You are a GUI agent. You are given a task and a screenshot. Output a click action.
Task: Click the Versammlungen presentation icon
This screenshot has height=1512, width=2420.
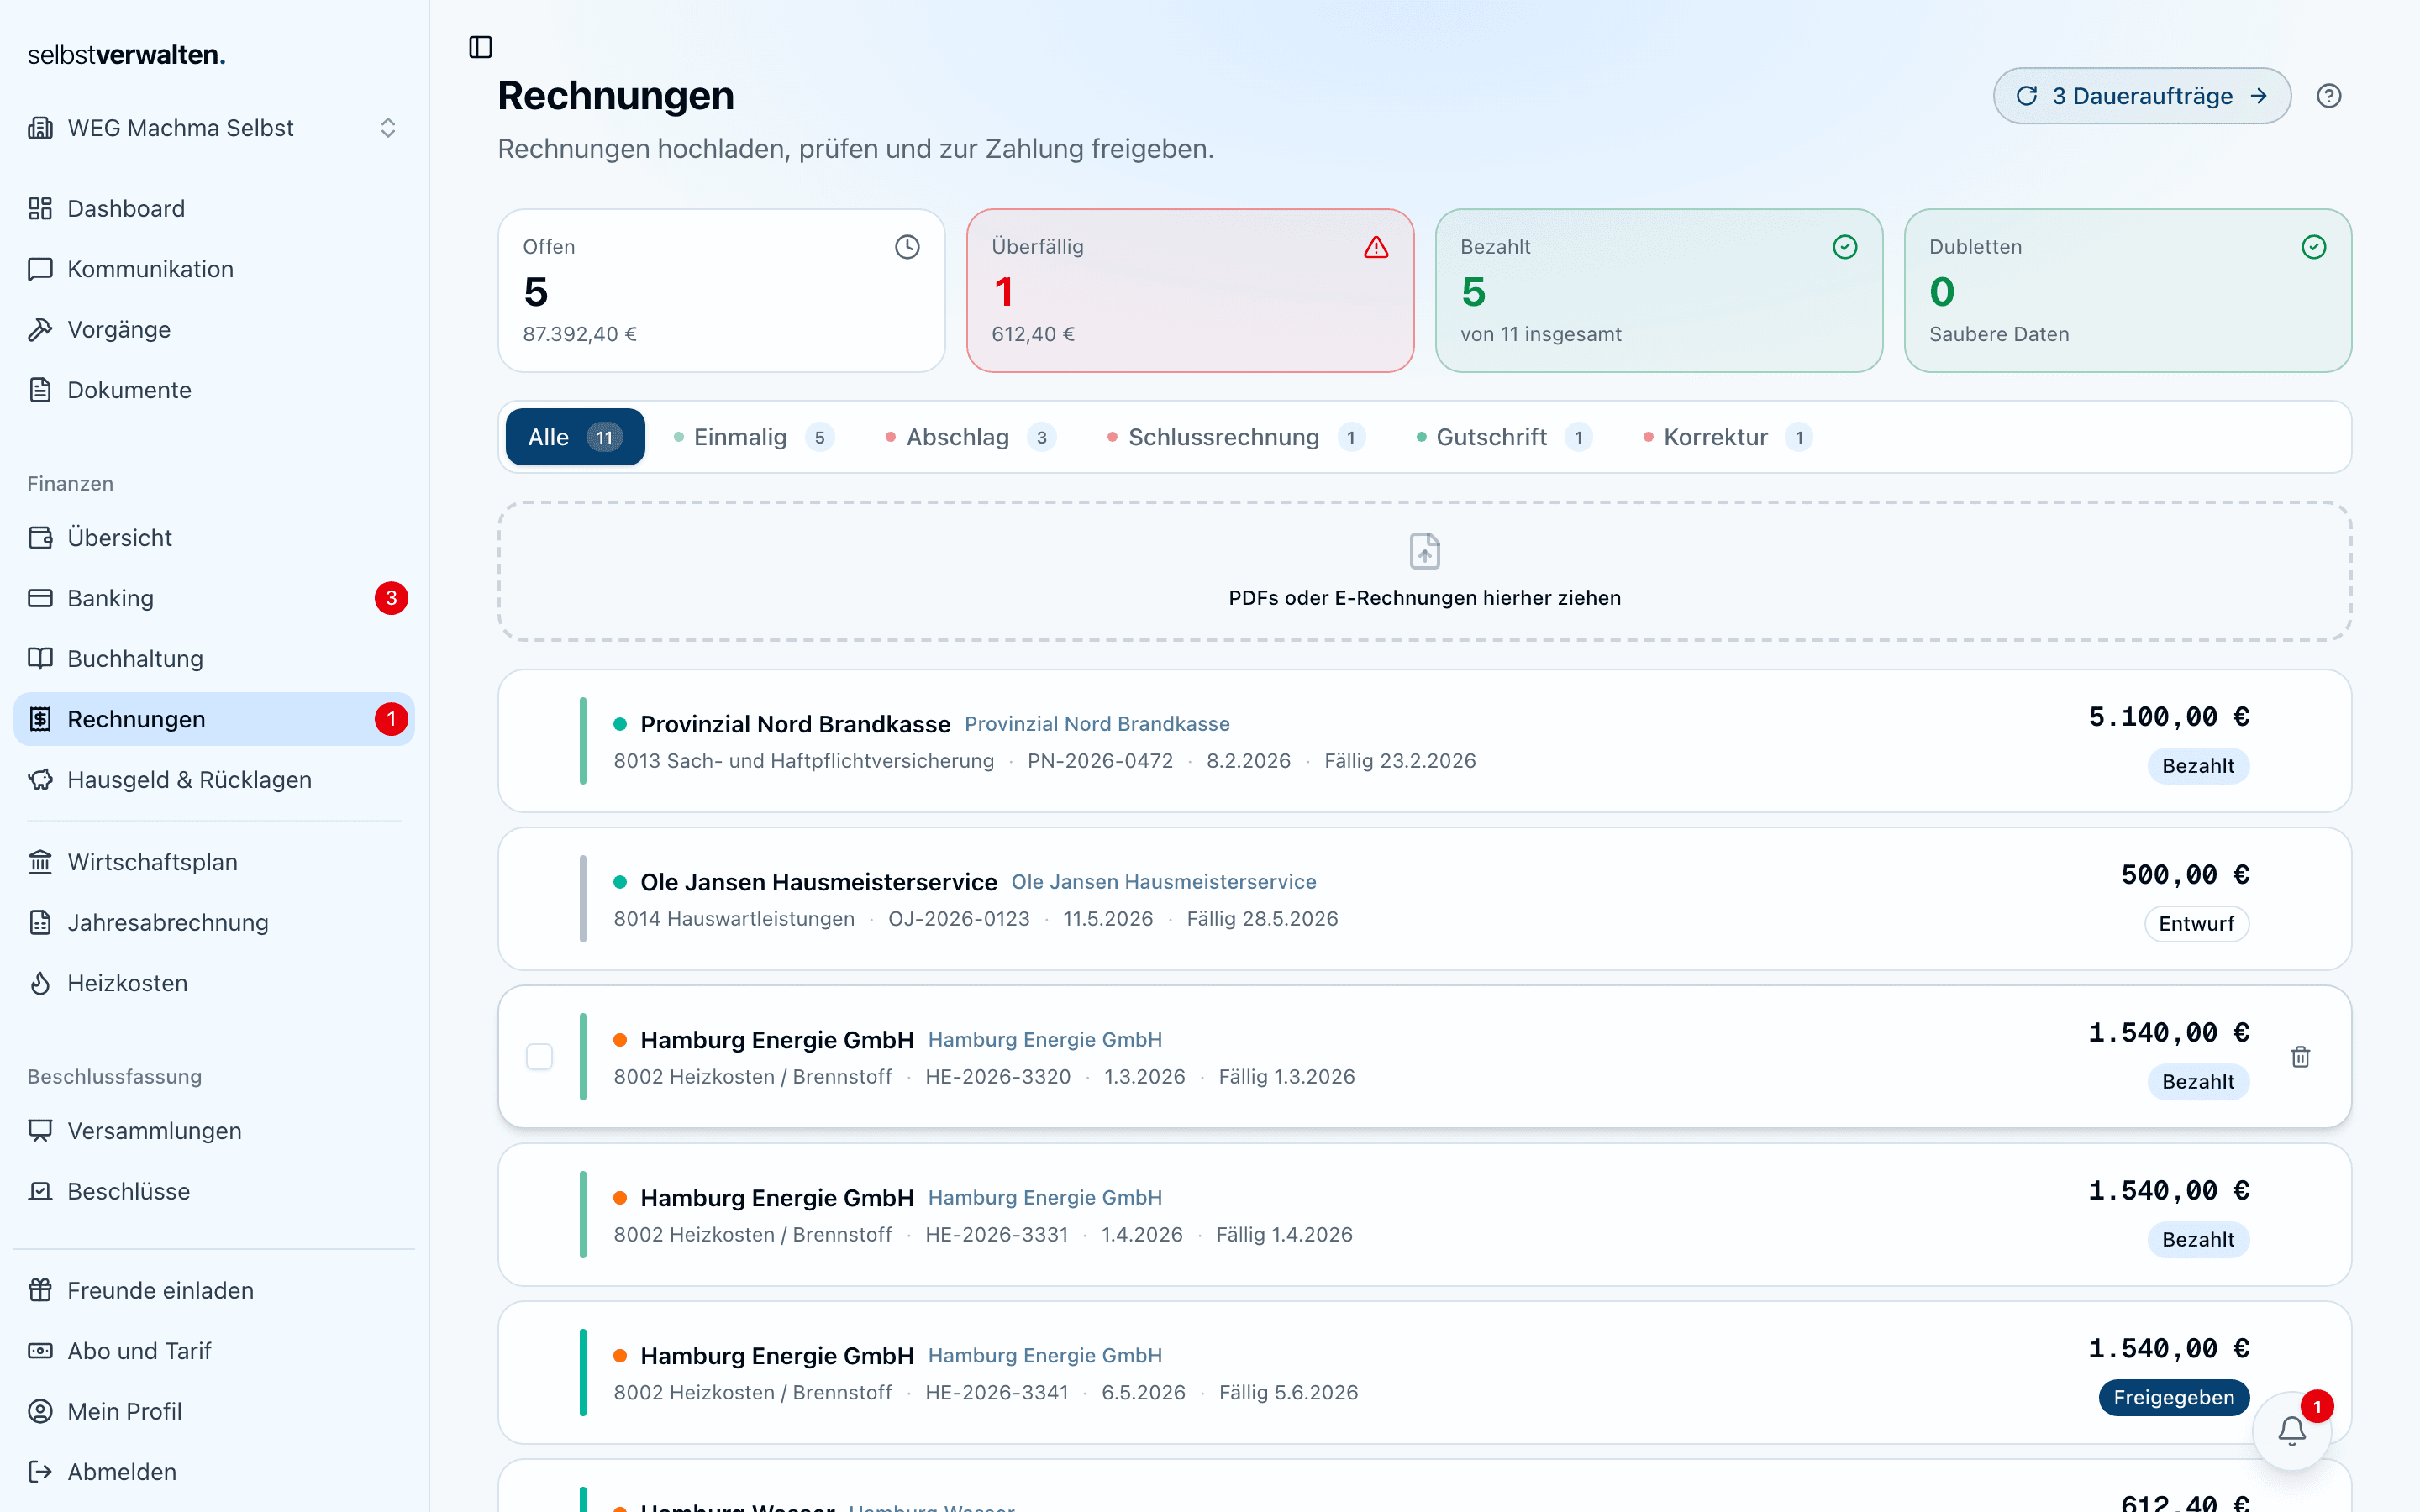40,1130
